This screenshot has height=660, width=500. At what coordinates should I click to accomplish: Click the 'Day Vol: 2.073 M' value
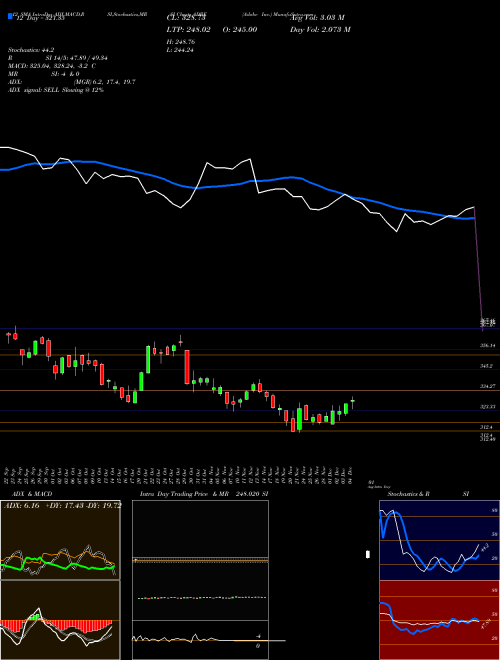click(x=320, y=30)
